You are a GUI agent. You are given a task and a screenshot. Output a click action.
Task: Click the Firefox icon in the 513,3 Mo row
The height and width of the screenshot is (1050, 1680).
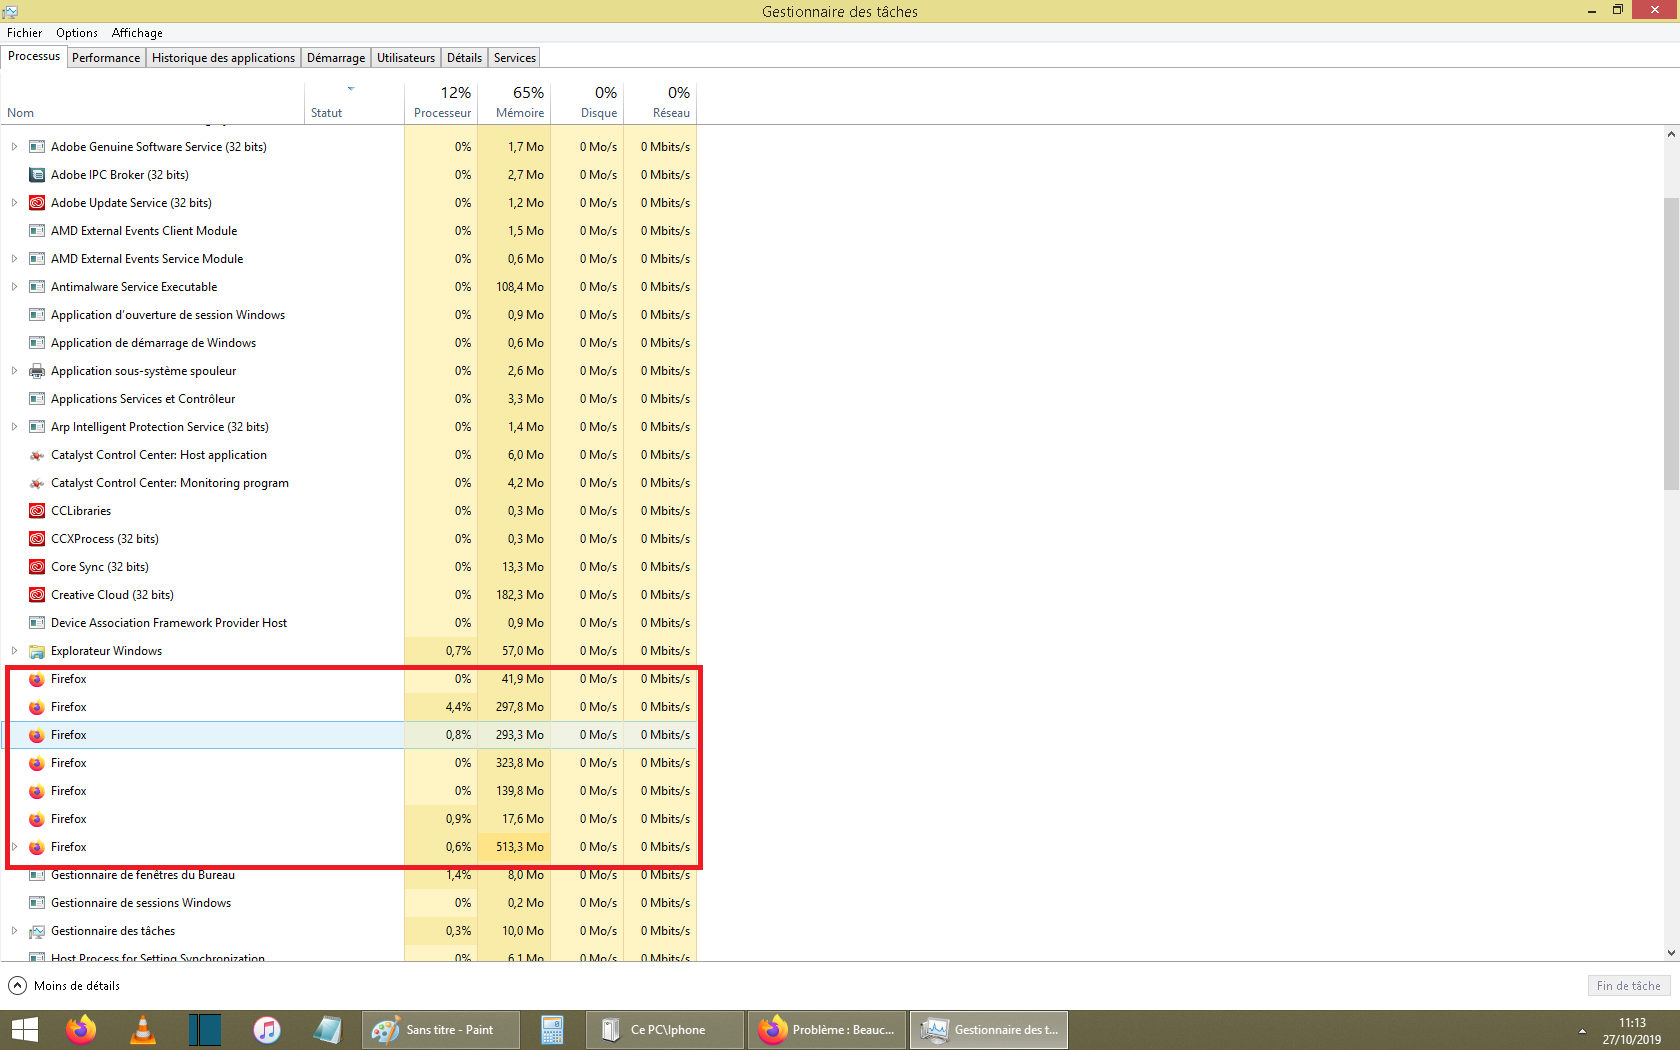[x=37, y=847]
